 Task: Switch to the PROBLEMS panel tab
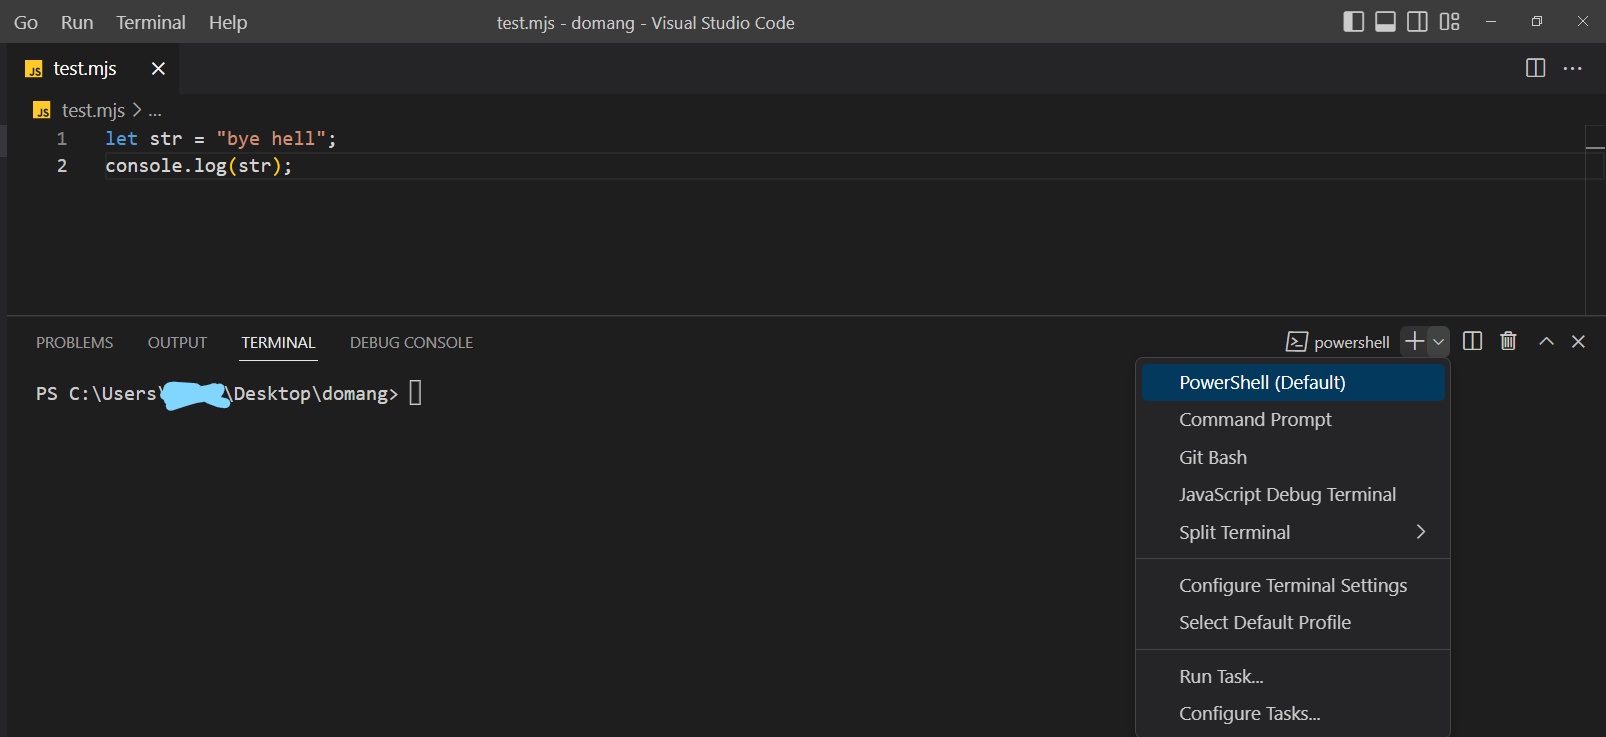tap(75, 342)
